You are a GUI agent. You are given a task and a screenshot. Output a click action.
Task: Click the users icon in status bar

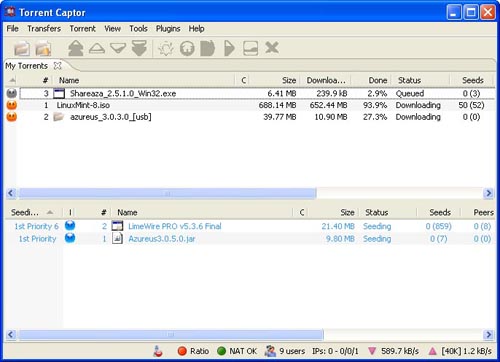[x=270, y=351]
